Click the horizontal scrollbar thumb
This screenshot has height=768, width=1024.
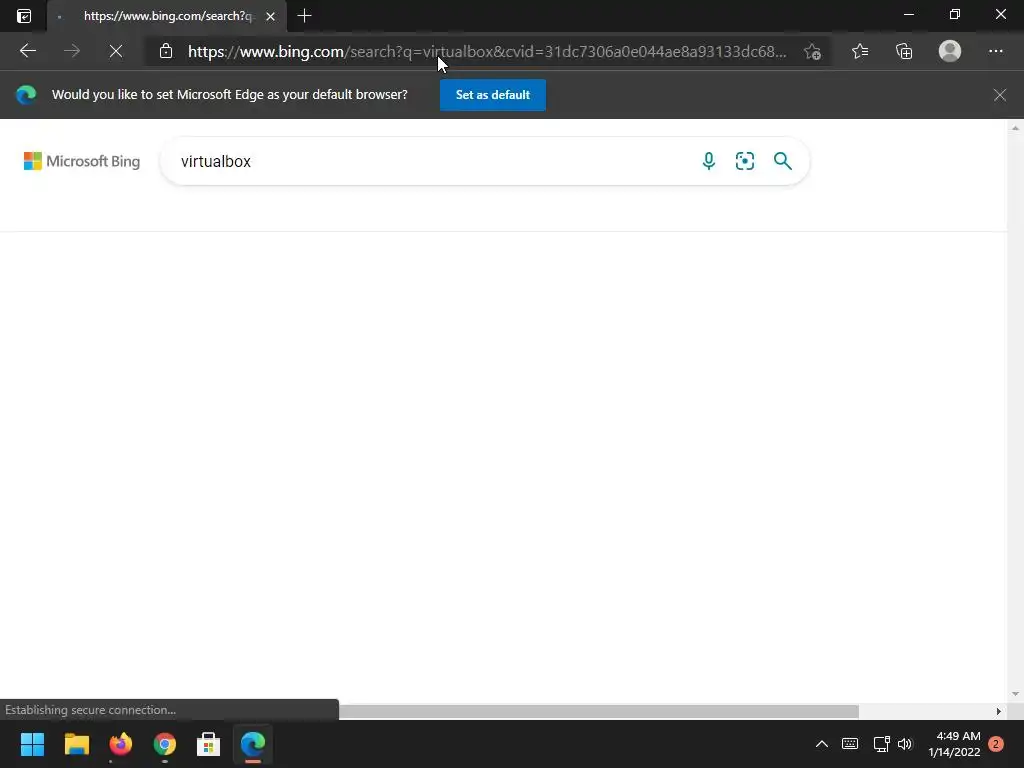(598, 711)
